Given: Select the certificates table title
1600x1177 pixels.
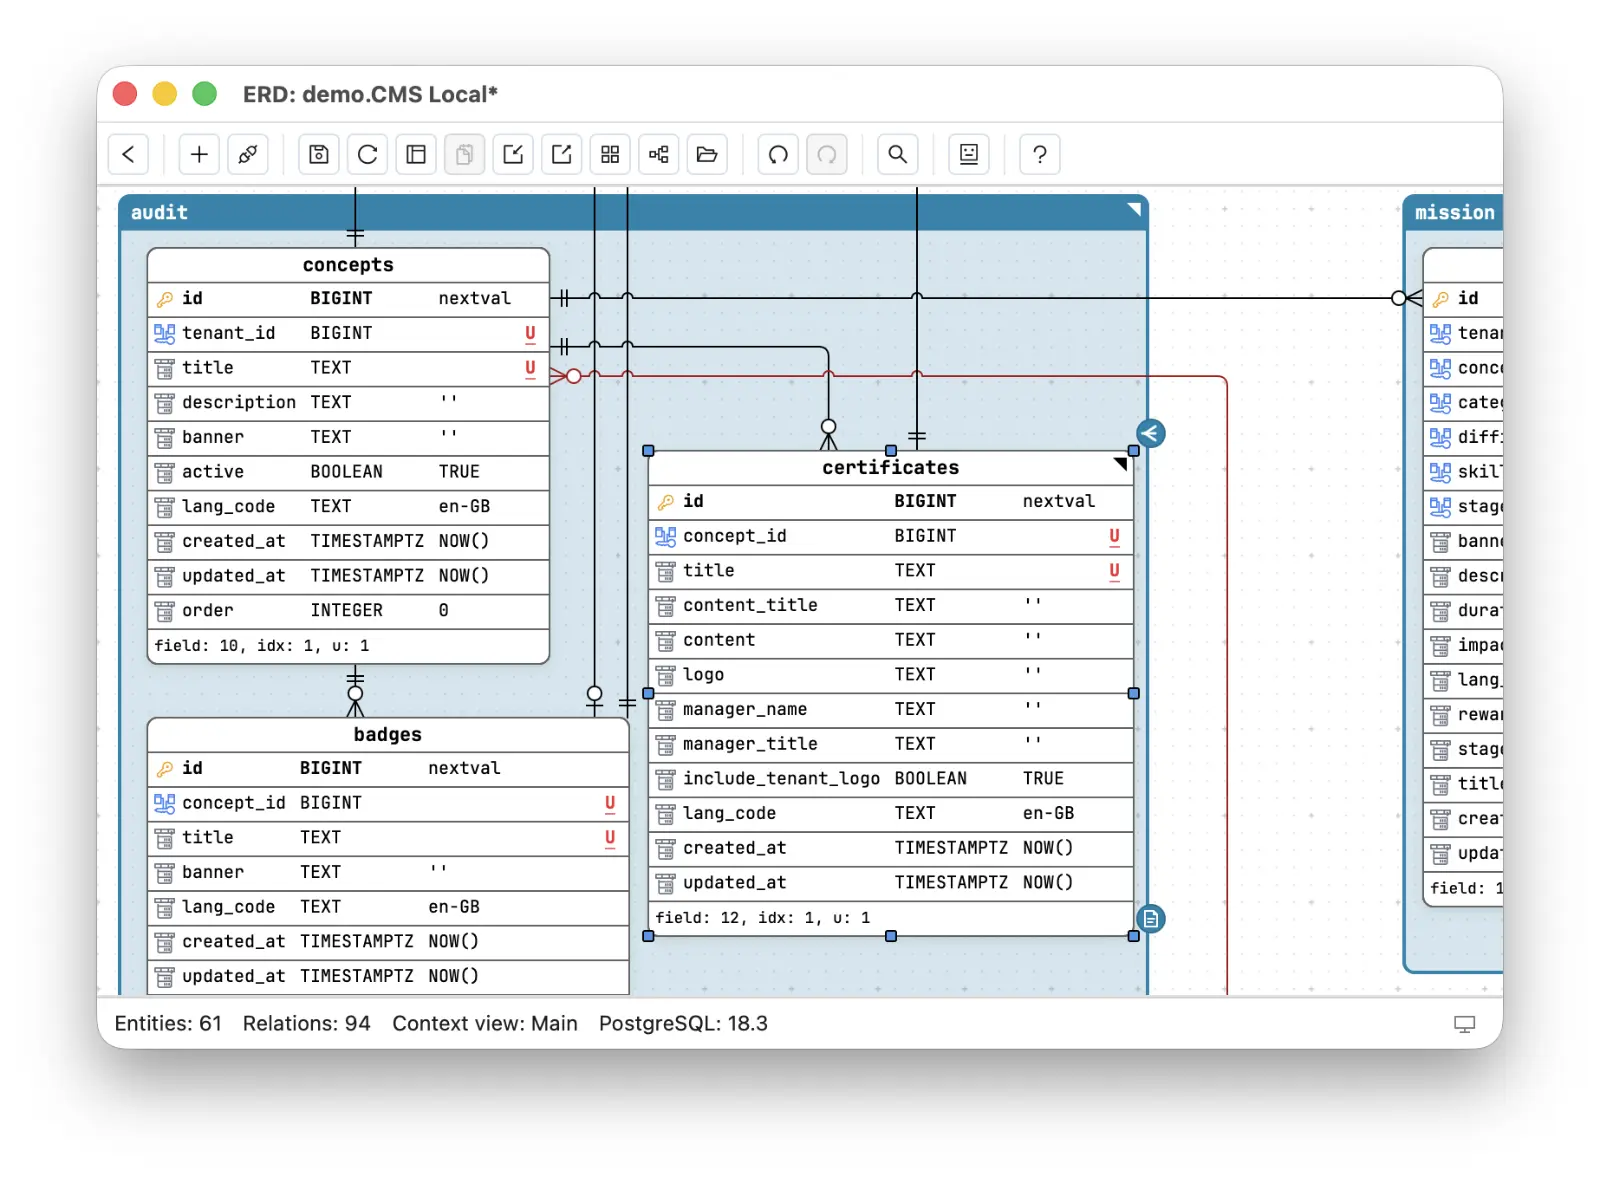Looking at the screenshot, I should [890, 467].
